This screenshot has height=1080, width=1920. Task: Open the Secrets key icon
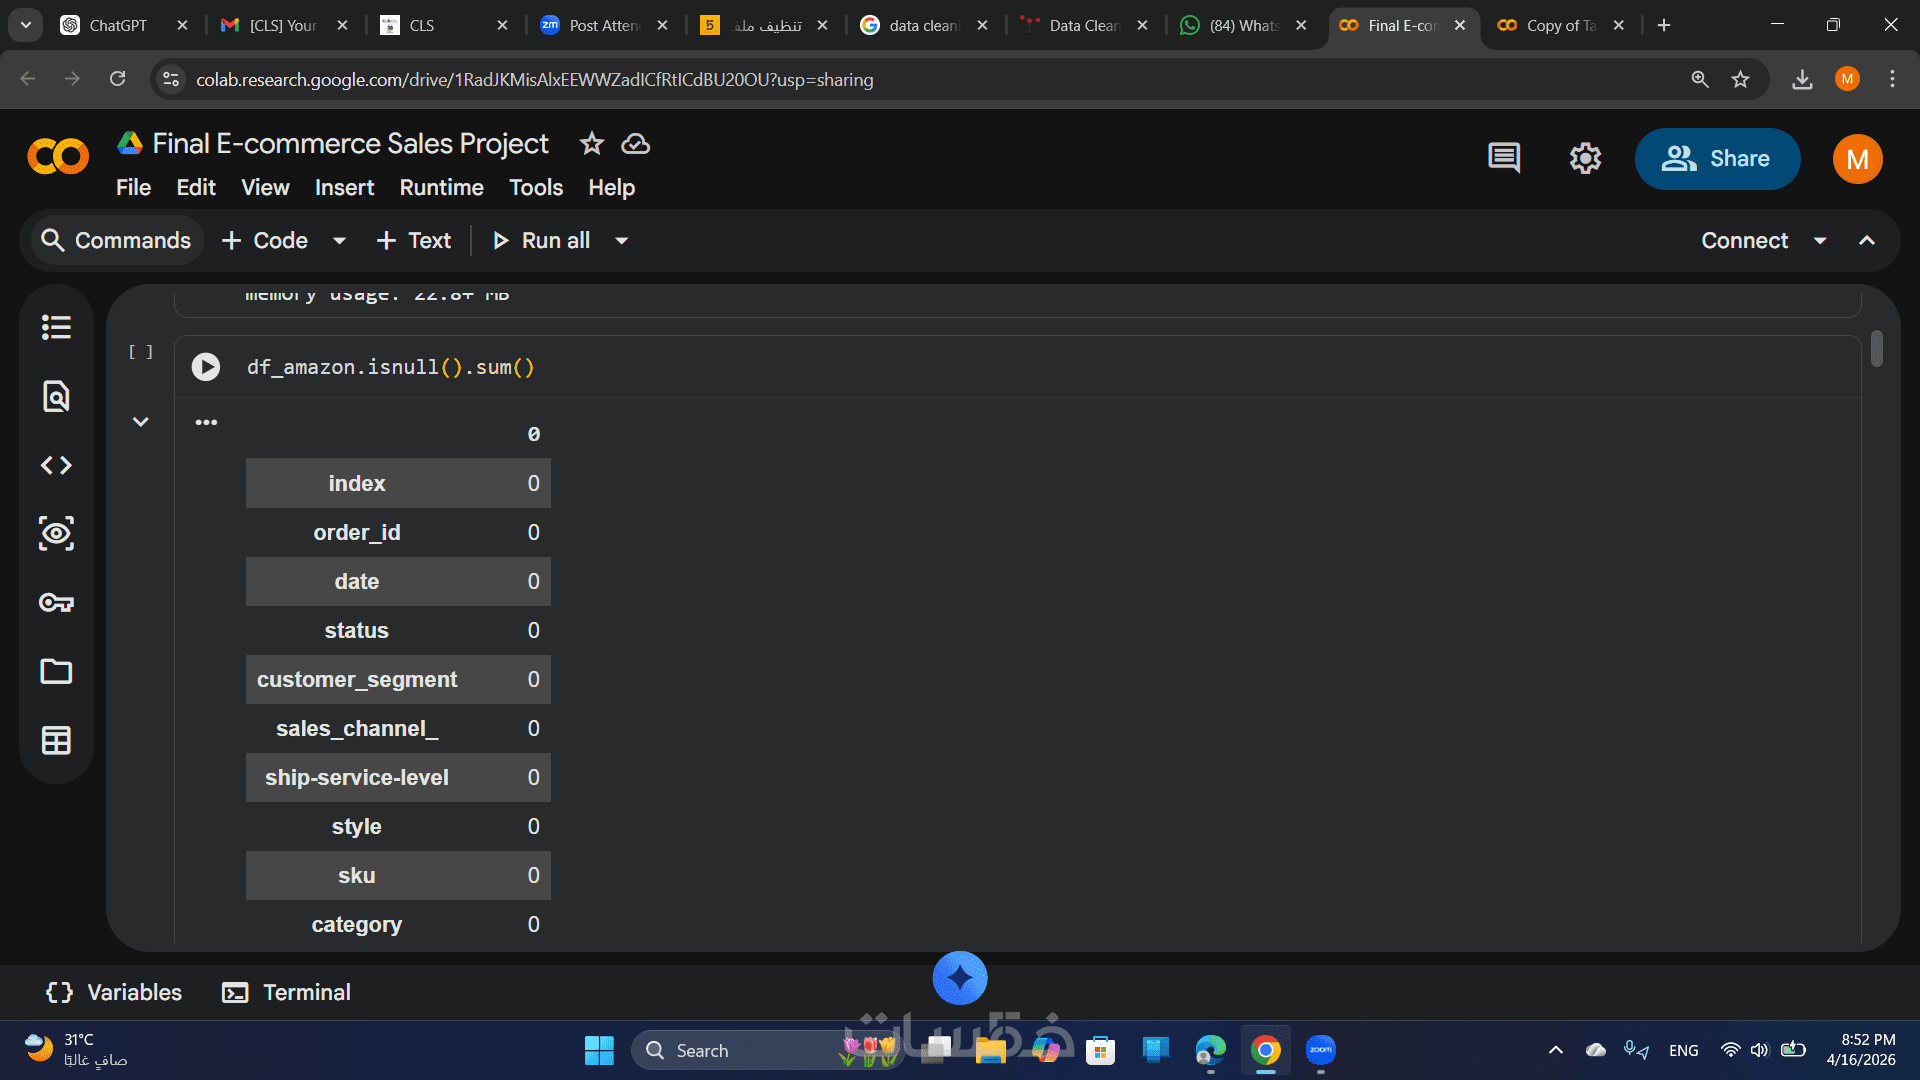tap(56, 602)
